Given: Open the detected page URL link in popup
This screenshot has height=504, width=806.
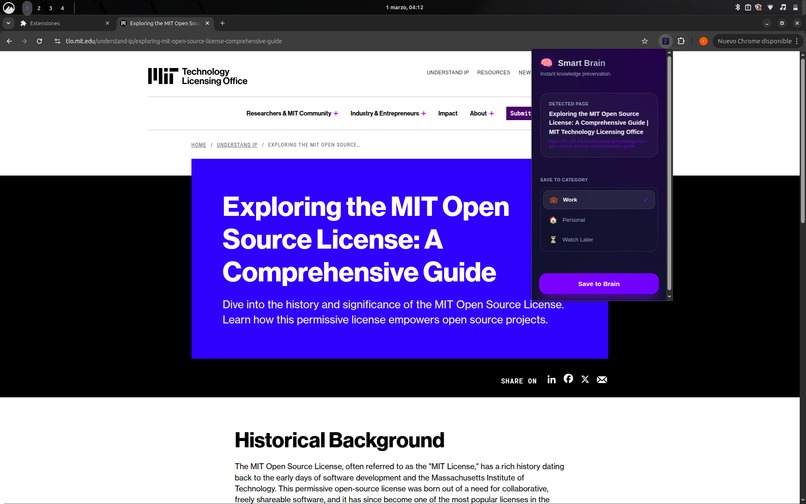Looking at the screenshot, I should 598,143.
